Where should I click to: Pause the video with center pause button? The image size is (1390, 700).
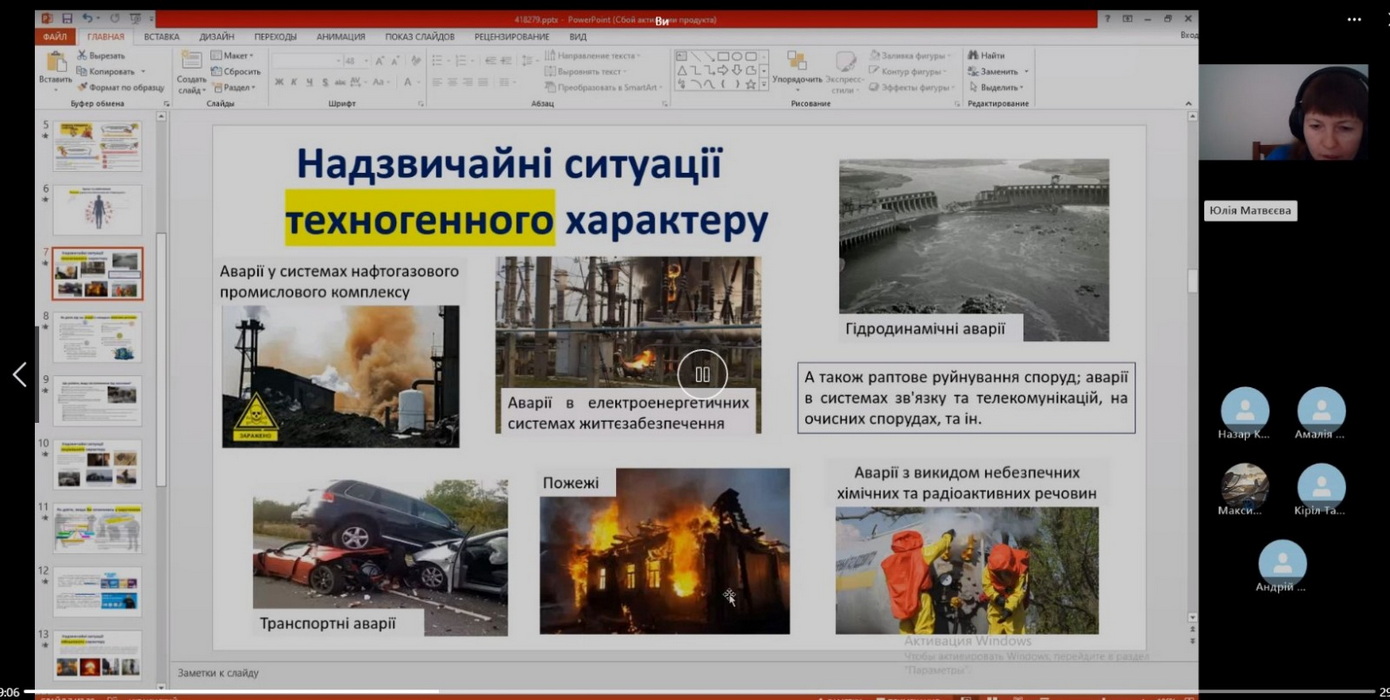pyautogui.click(x=702, y=374)
